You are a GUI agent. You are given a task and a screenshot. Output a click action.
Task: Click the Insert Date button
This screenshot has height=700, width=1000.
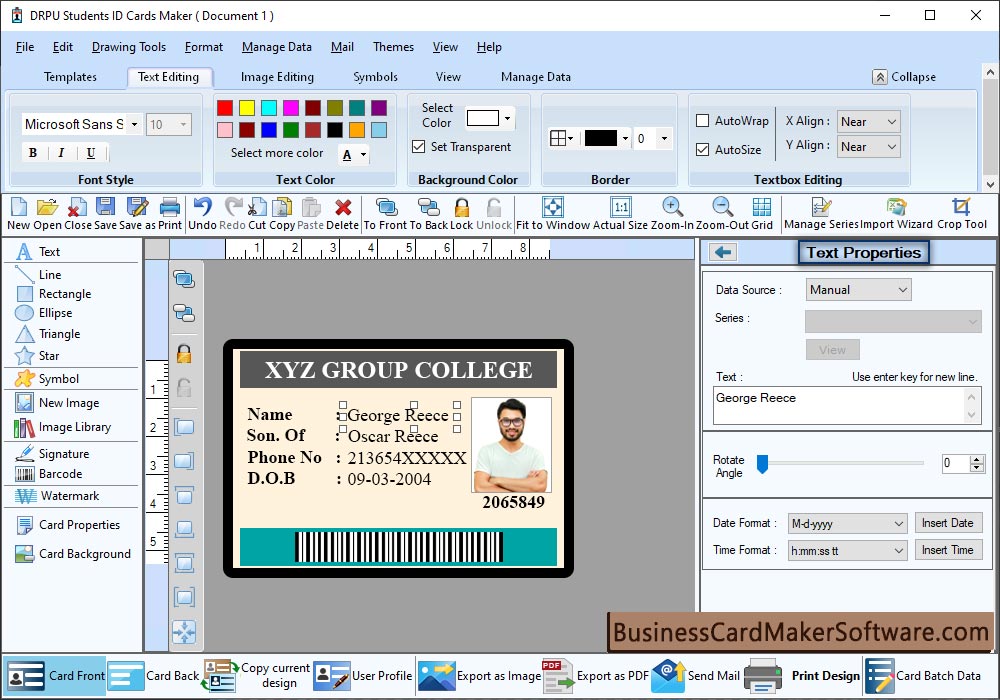click(x=948, y=523)
